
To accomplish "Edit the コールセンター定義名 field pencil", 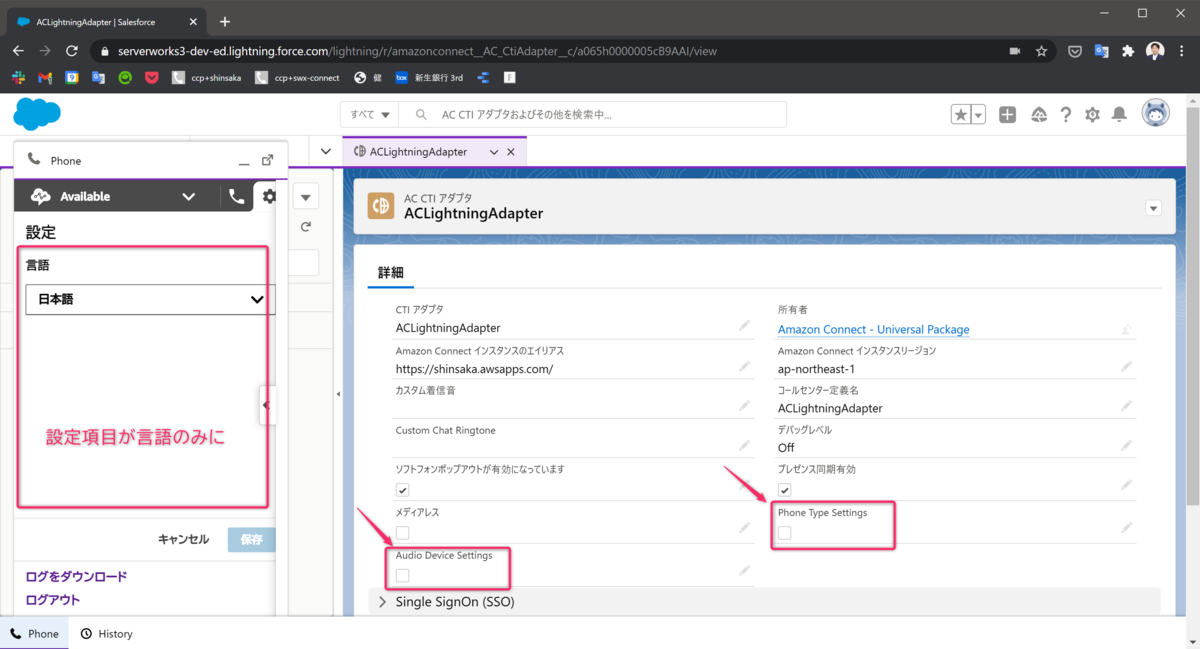I will [1127, 406].
